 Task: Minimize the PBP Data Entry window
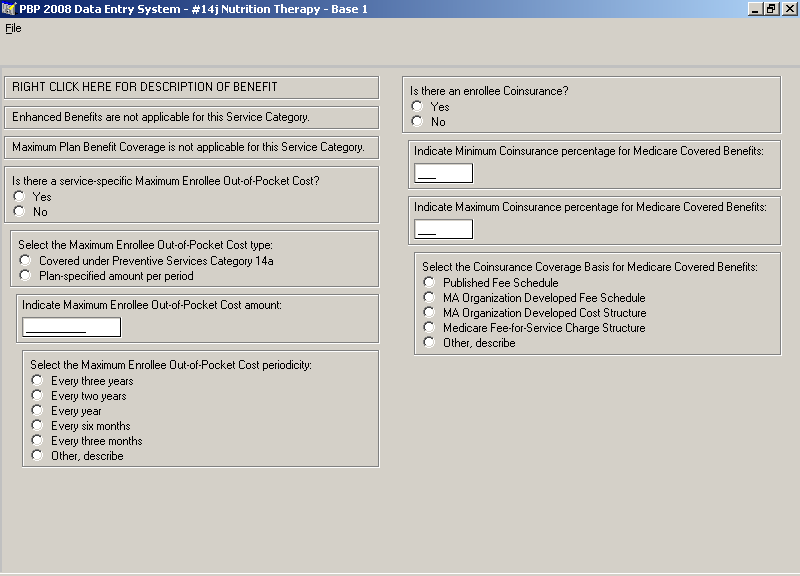[x=755, y=9]
